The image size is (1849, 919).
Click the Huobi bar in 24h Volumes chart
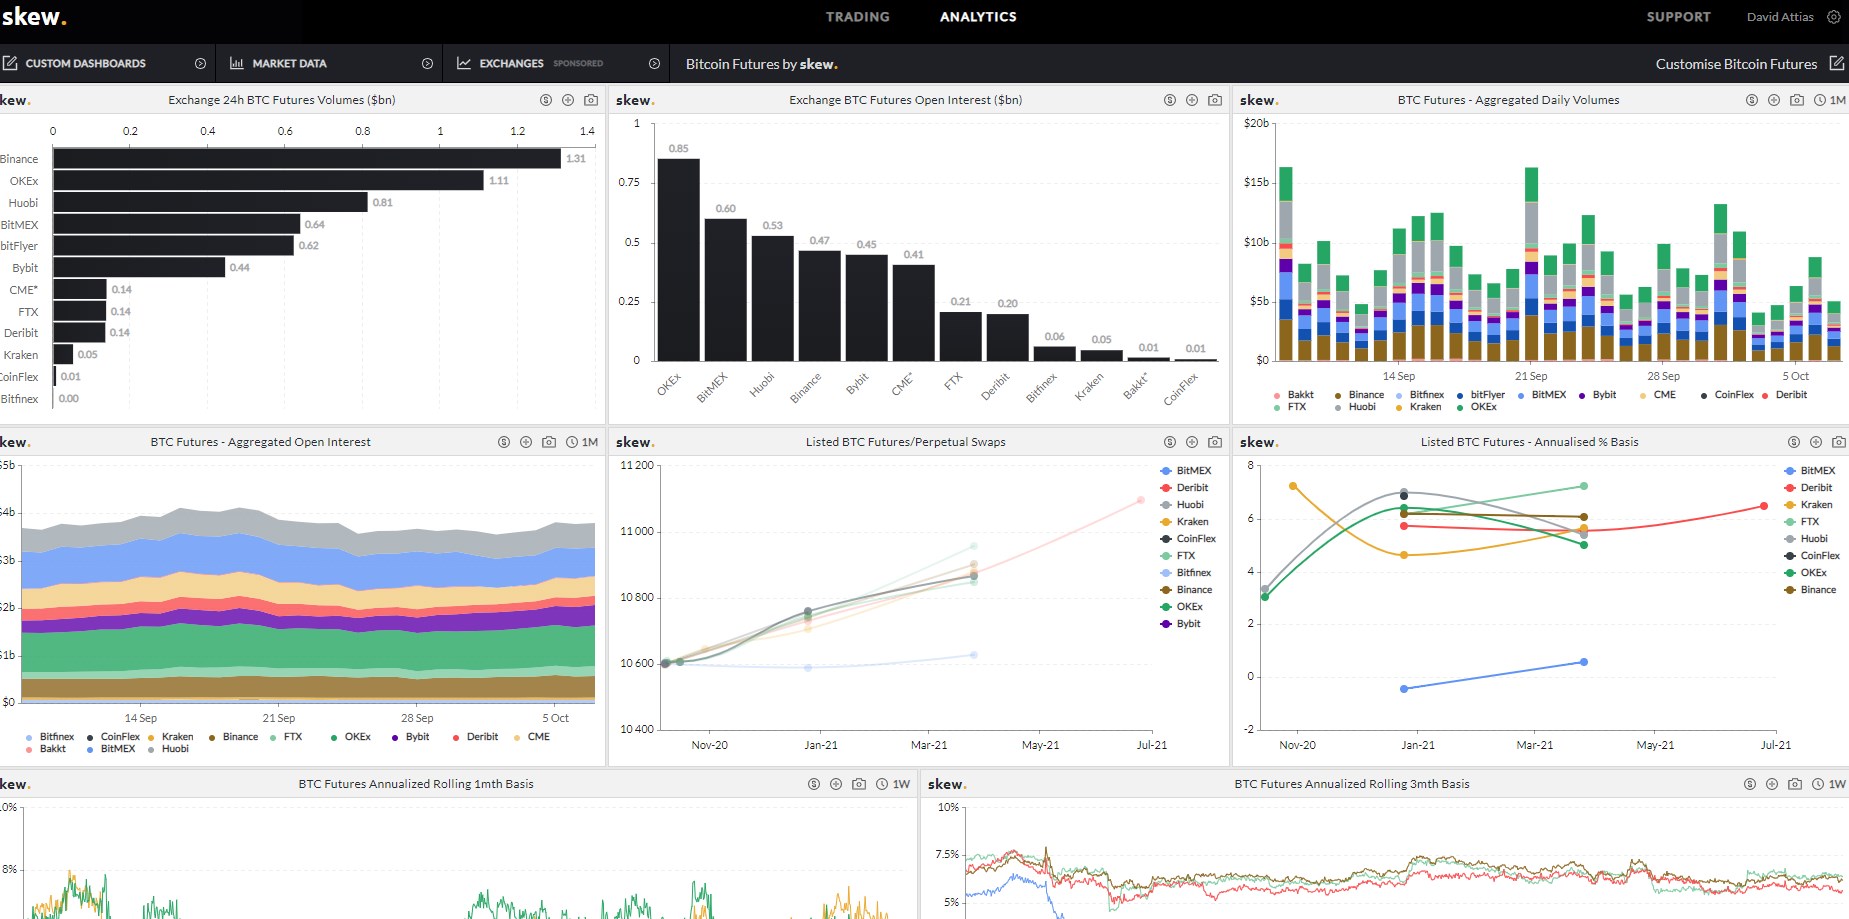pyautogui.click(x=210, y=202)
